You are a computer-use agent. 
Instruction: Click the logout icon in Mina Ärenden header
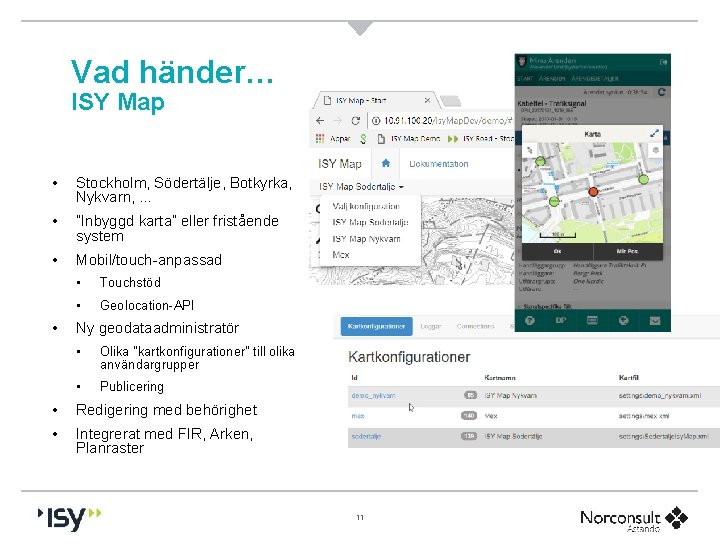(663, 62)
